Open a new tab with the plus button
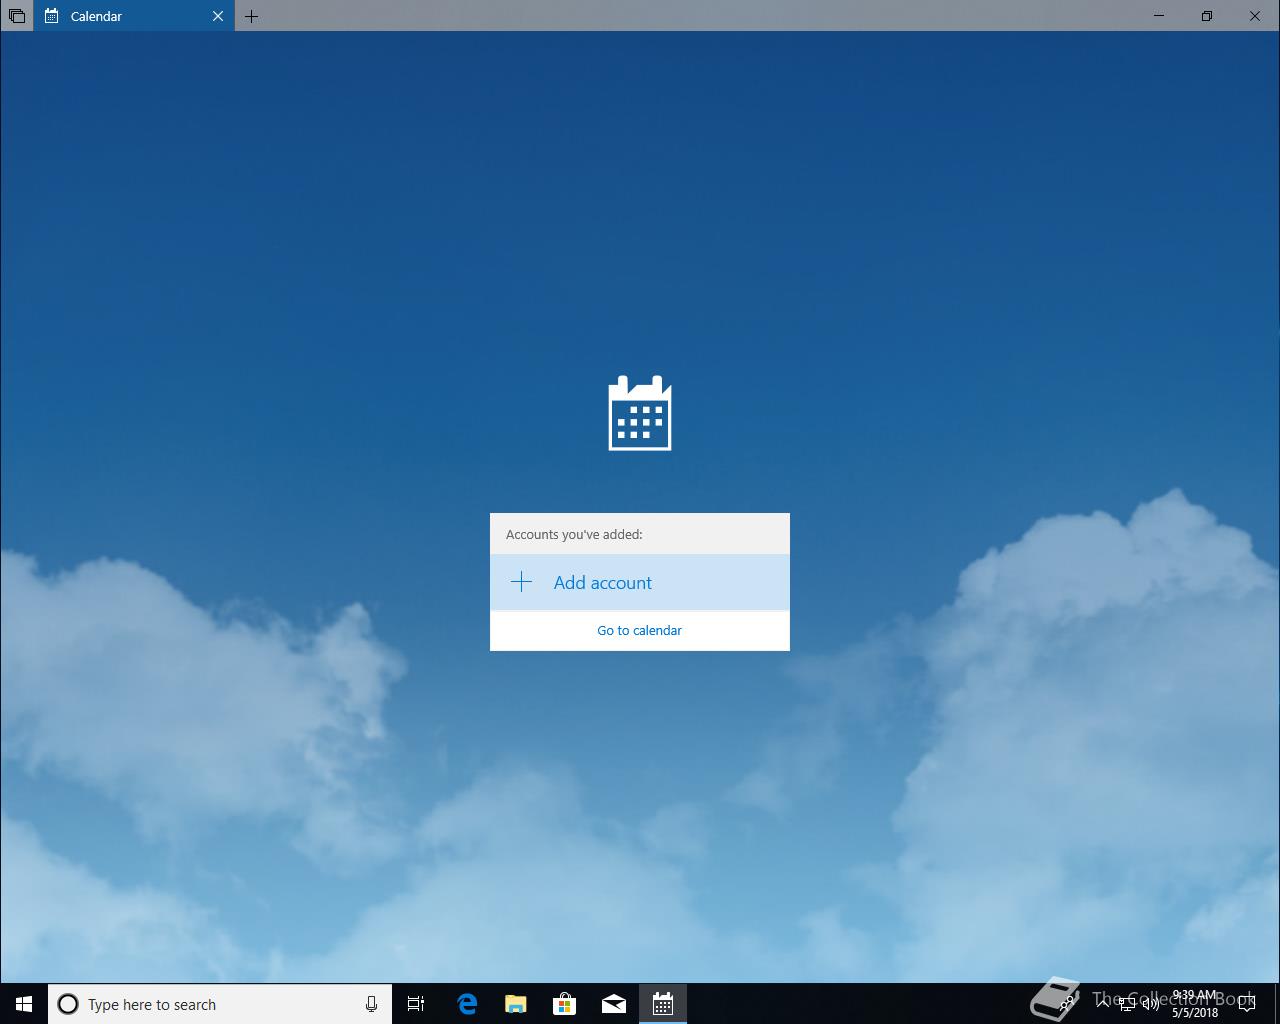This screenshot has width=1280, height=1024. 251,16
